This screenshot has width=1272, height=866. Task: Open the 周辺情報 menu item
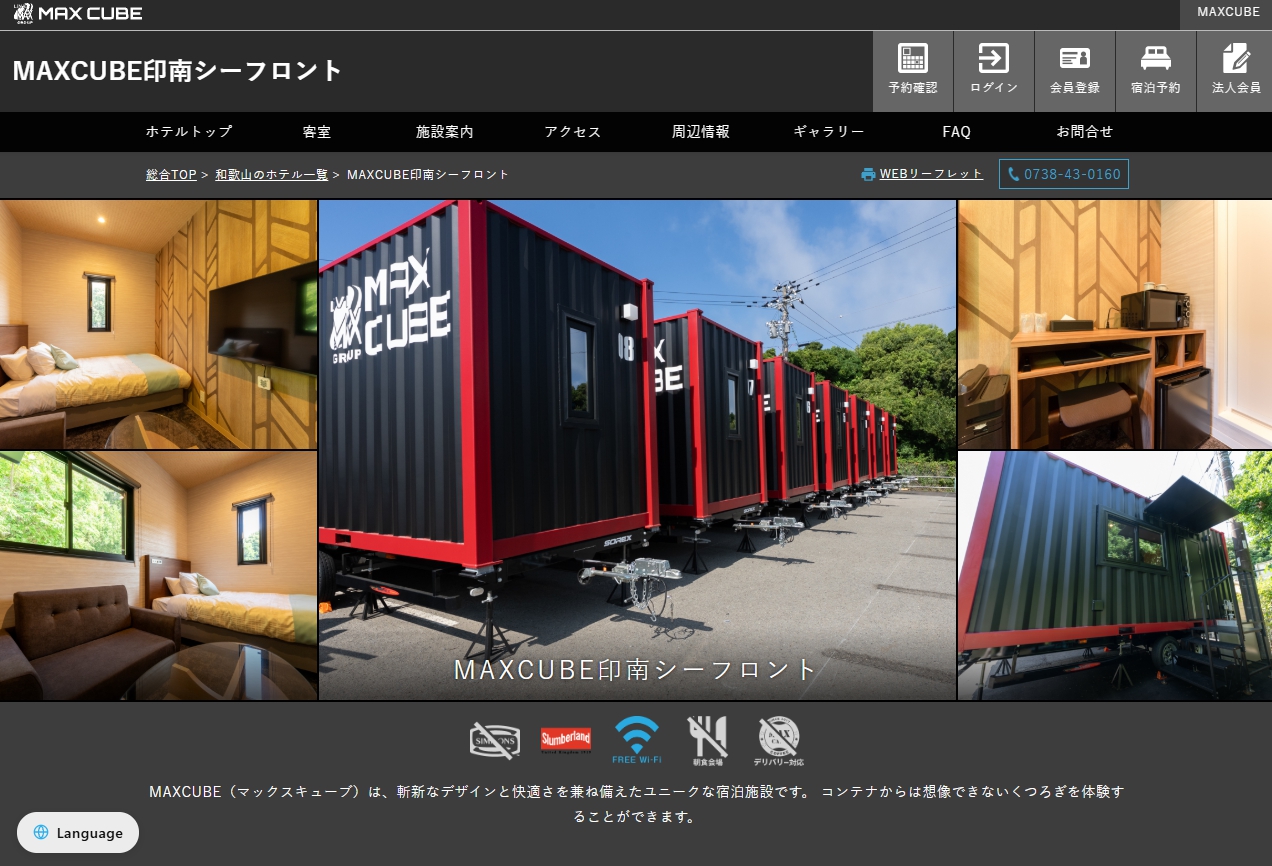(701, 131)
